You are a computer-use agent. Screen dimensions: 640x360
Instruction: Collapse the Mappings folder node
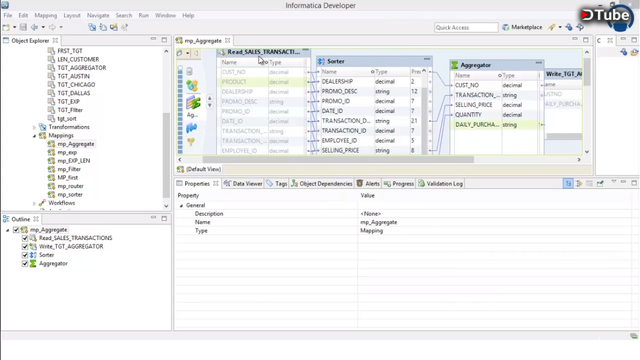[34, 136]
